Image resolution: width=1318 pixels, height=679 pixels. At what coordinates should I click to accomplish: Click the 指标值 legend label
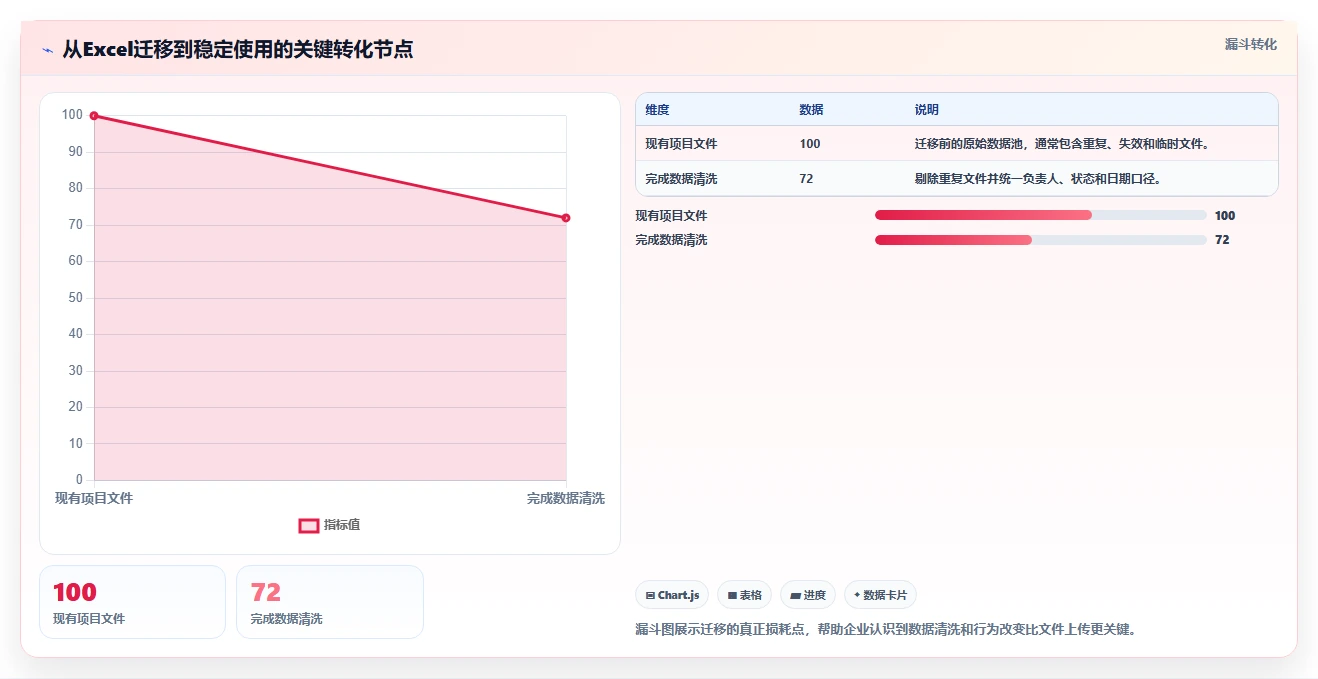point(342,525)
